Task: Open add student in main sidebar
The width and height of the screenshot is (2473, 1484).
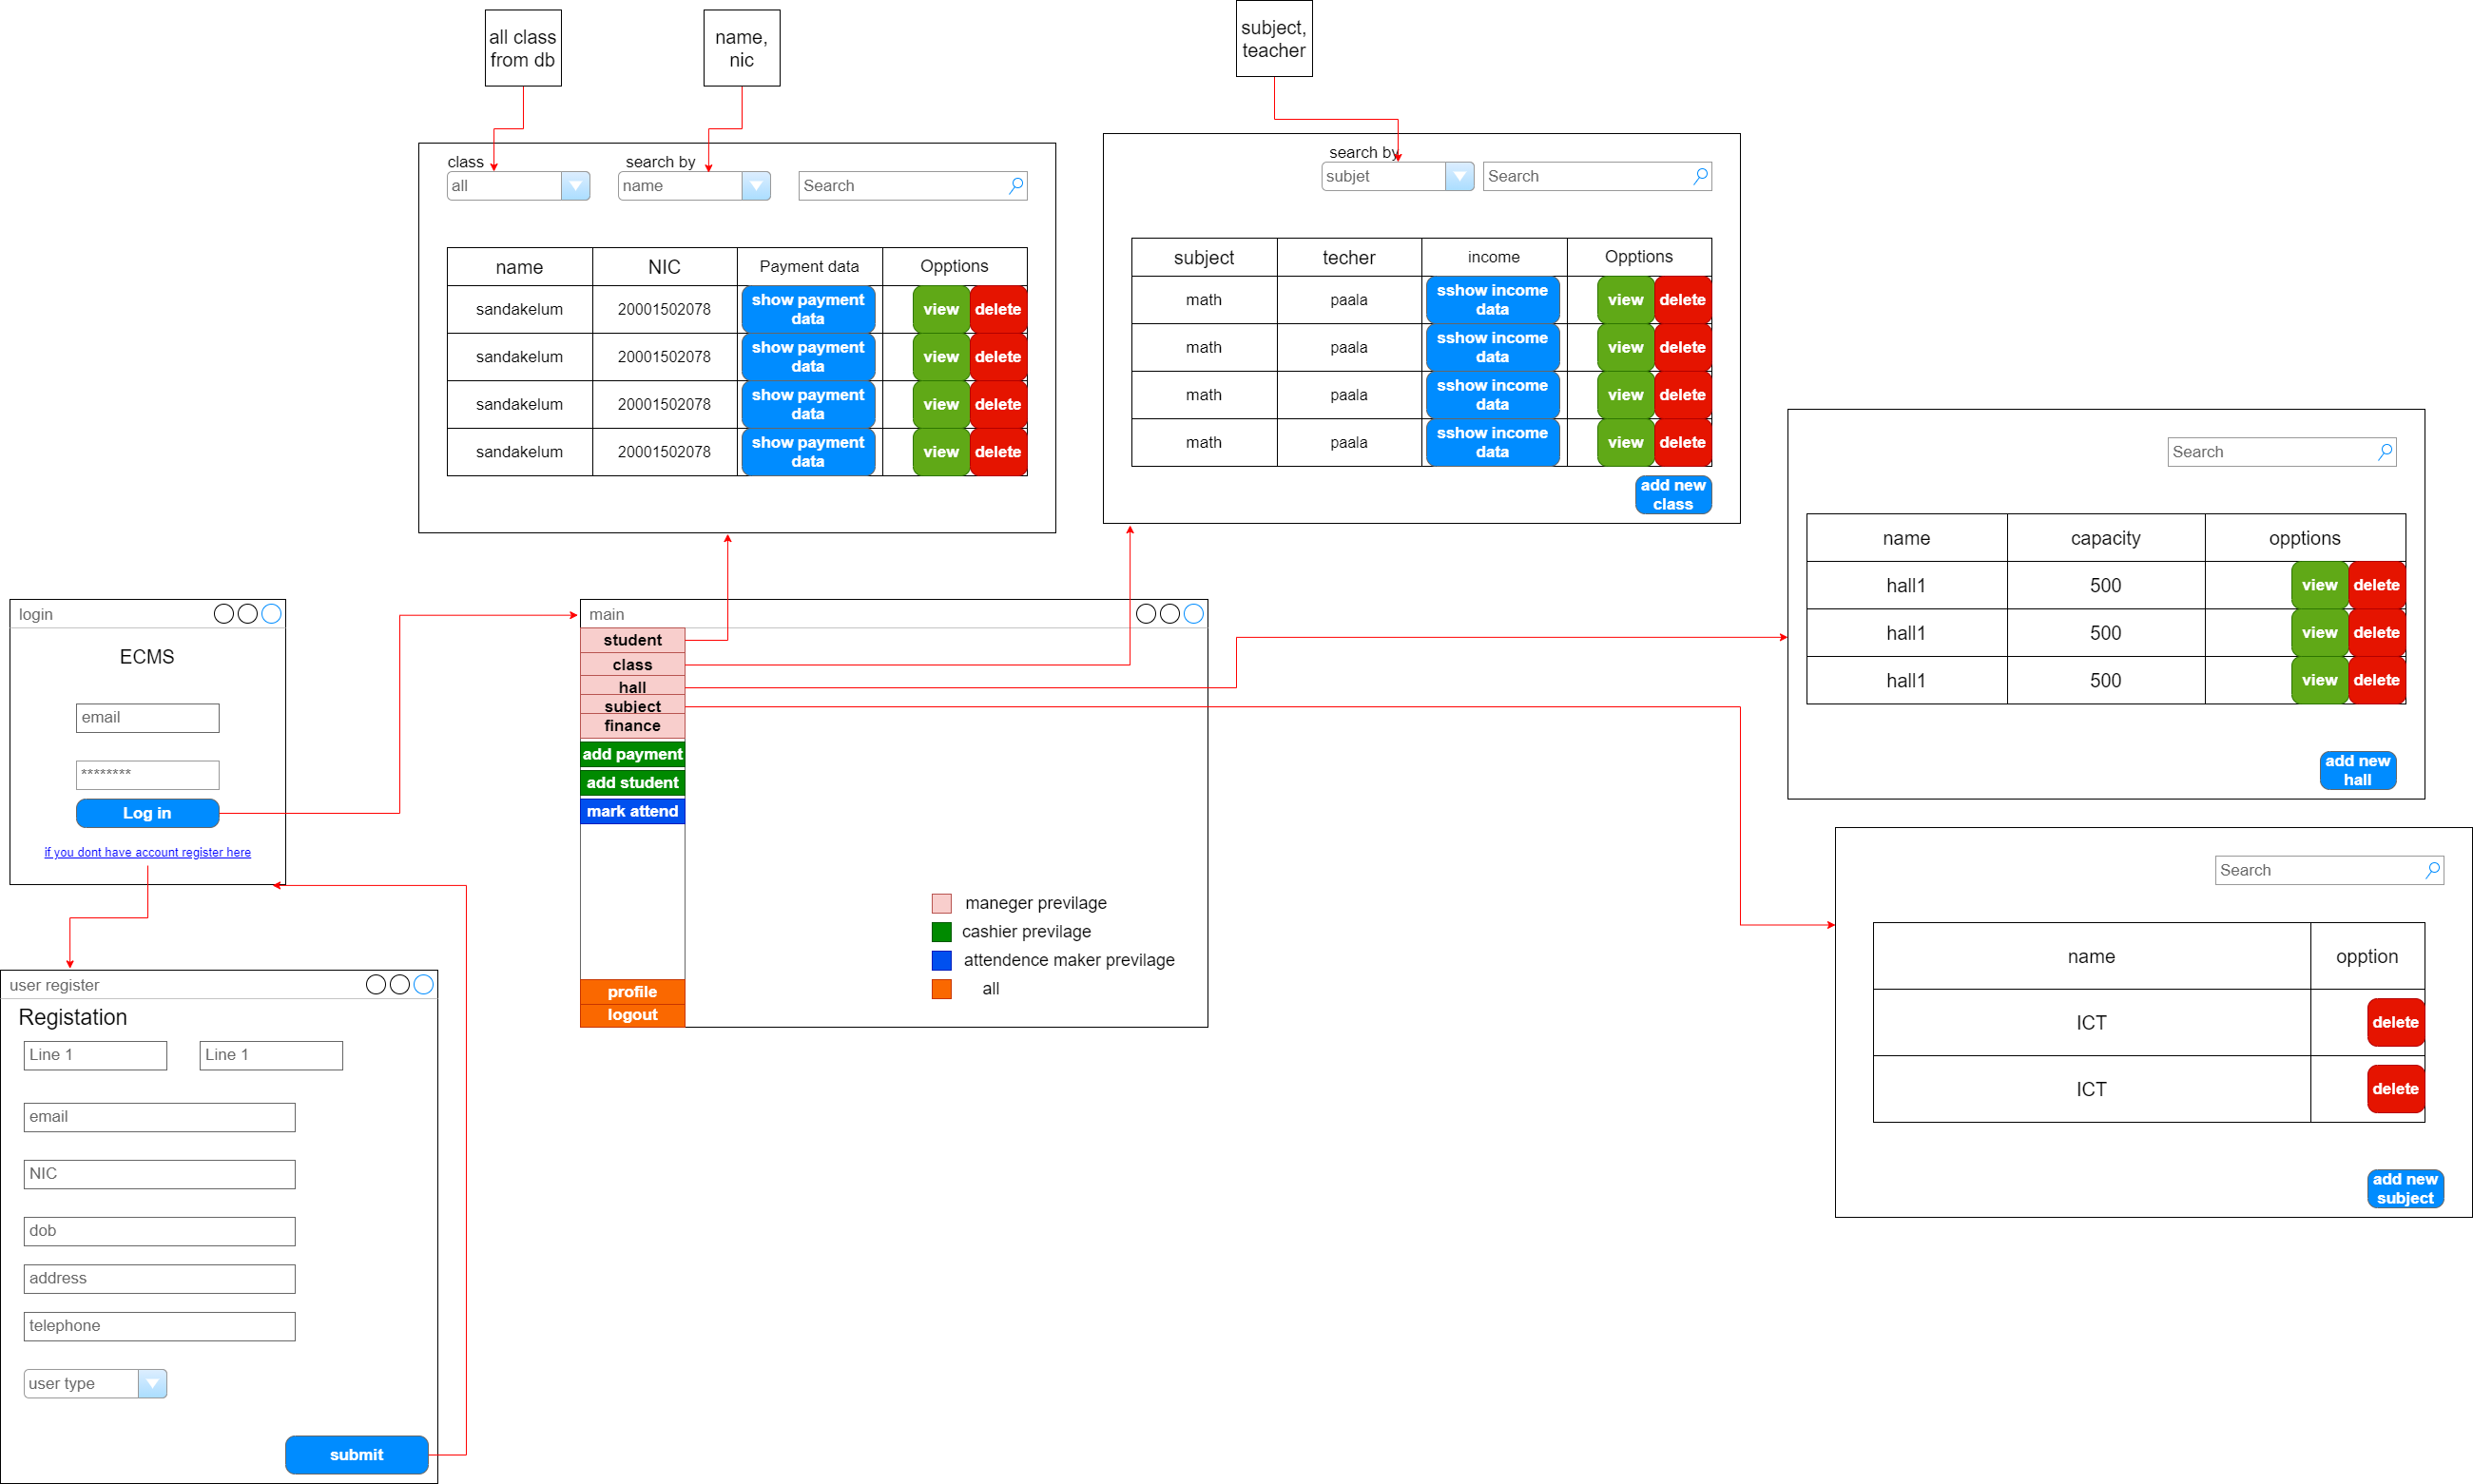Action: click(632, 783)
